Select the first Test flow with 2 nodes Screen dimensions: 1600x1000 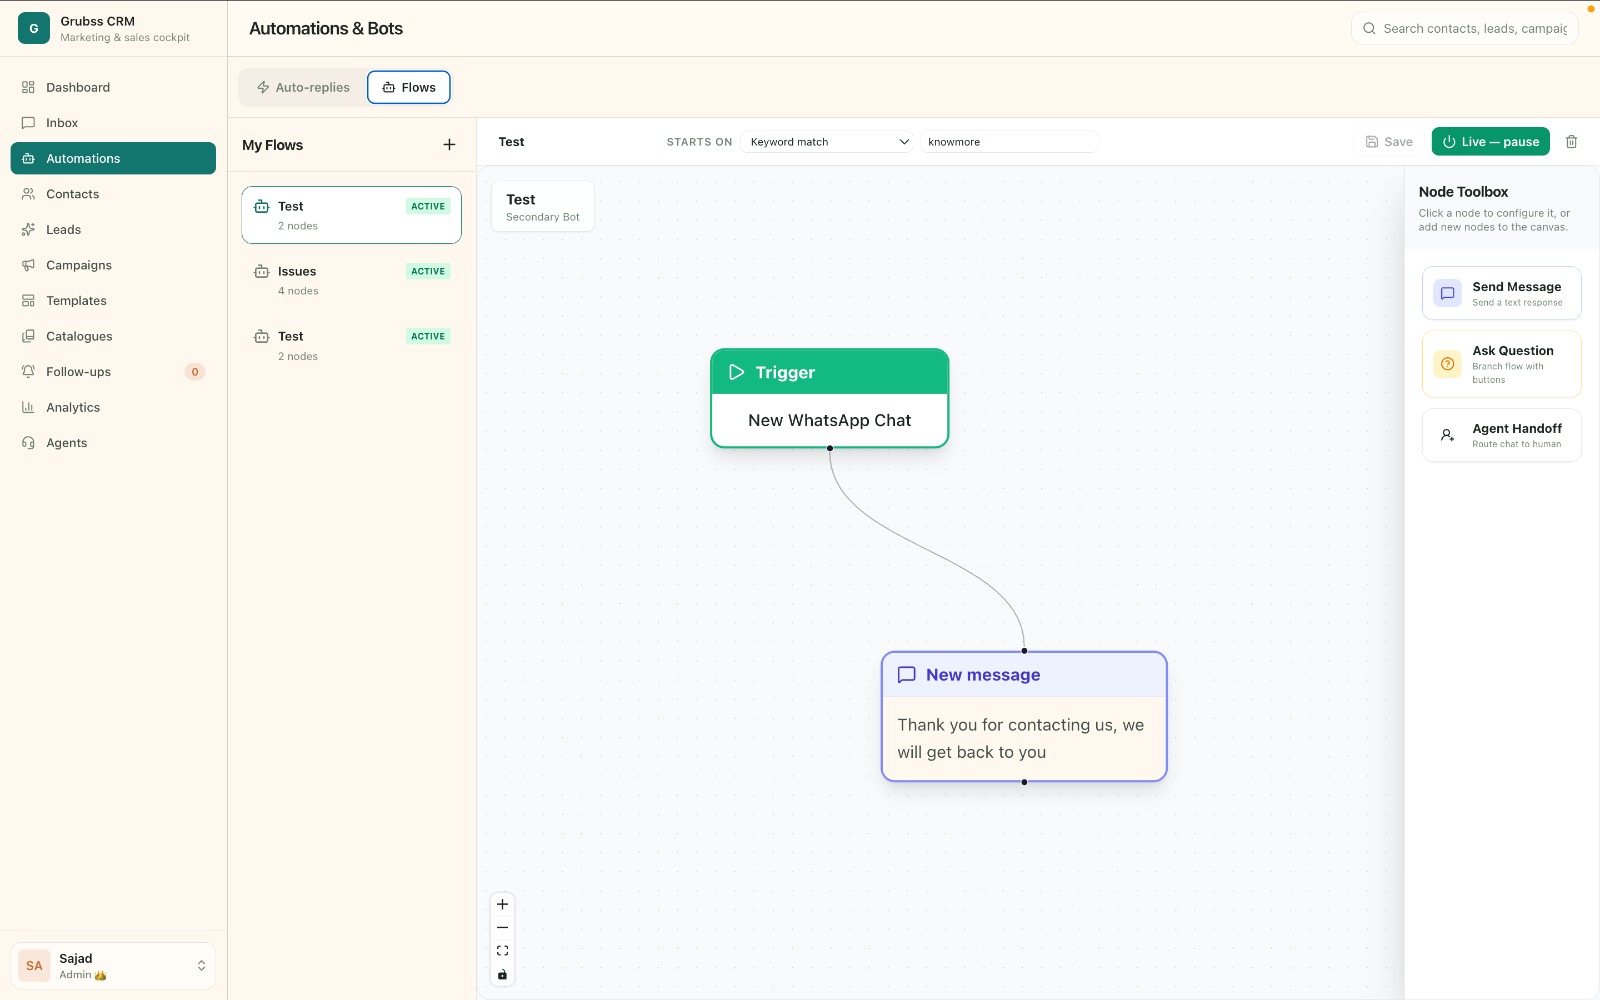pos(351,215)
